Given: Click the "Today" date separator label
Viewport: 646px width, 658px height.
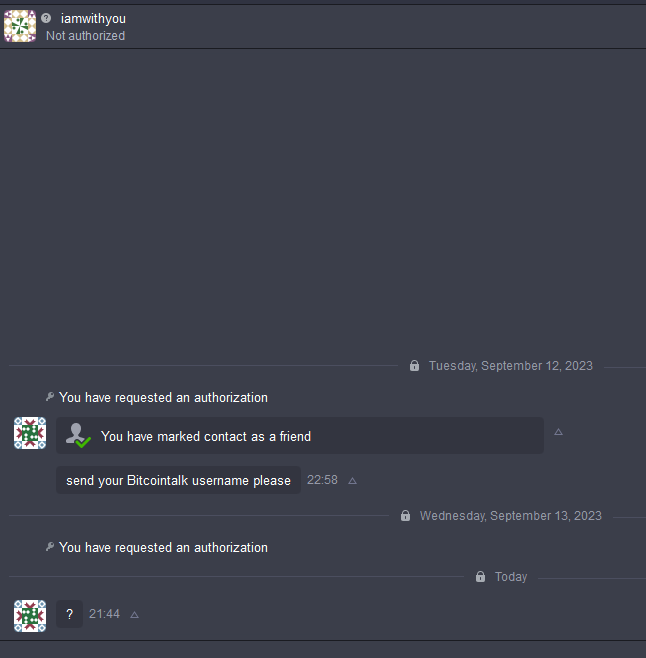Looking at the screenshot, I should point(511,577).
